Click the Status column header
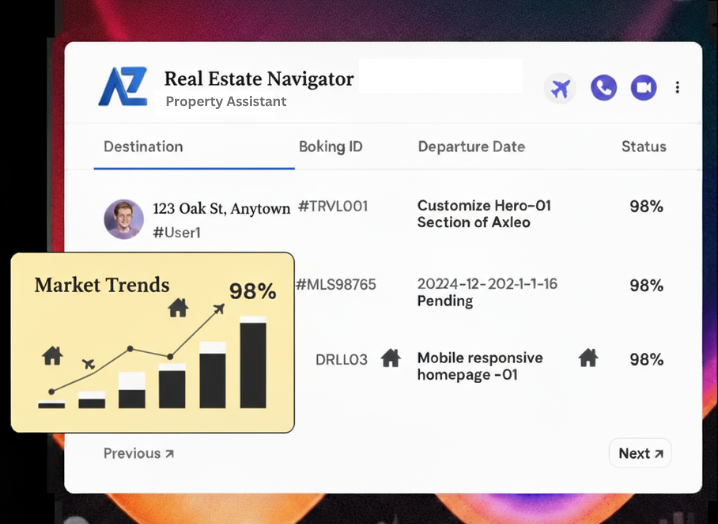This screenshot has width=718, height=524. 643,146
